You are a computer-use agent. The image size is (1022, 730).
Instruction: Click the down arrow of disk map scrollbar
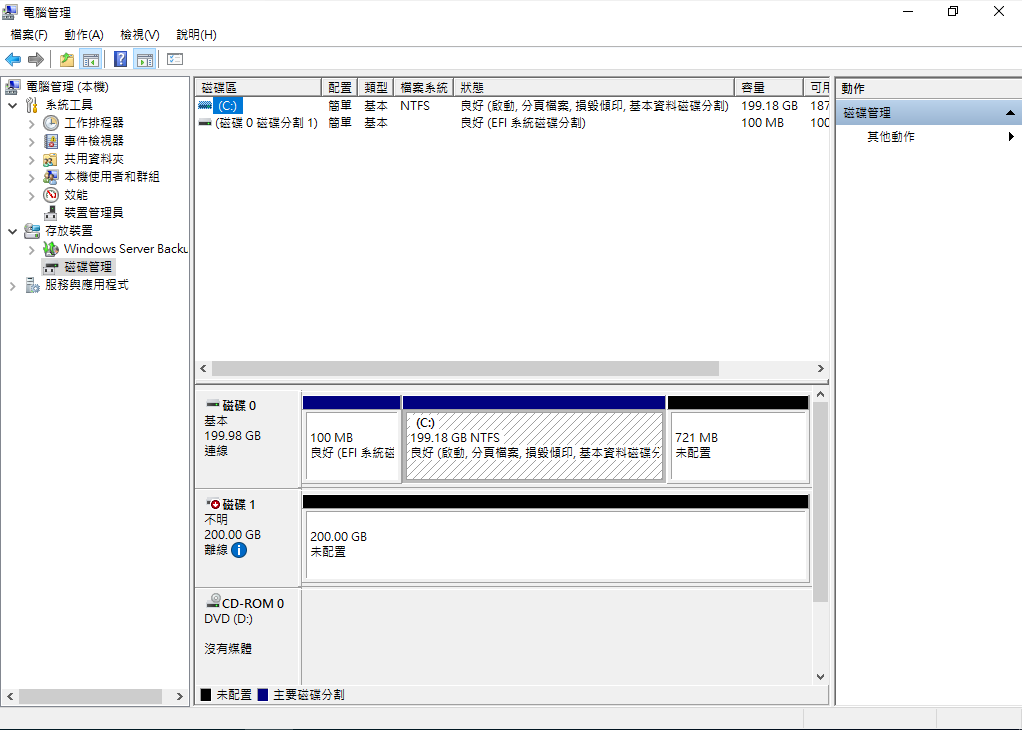click(821, 677)
